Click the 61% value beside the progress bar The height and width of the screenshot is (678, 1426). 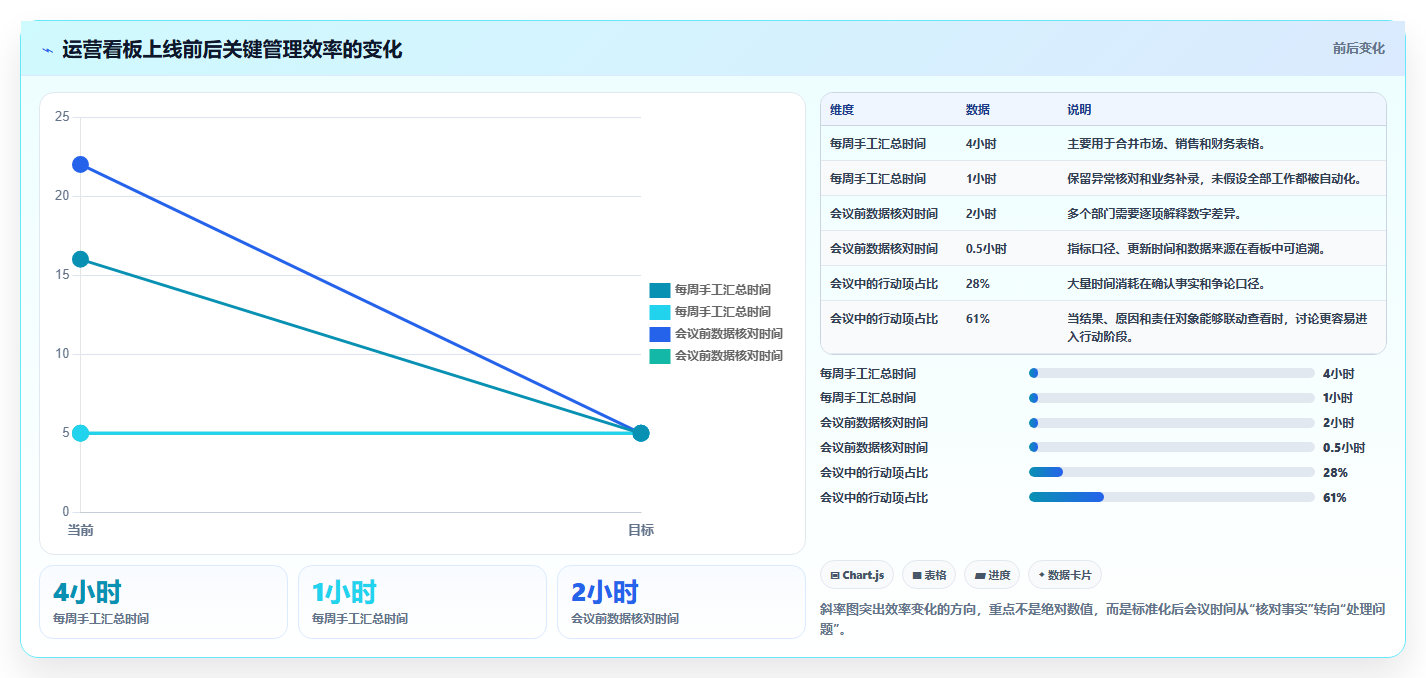click(x=1335, y=498)
